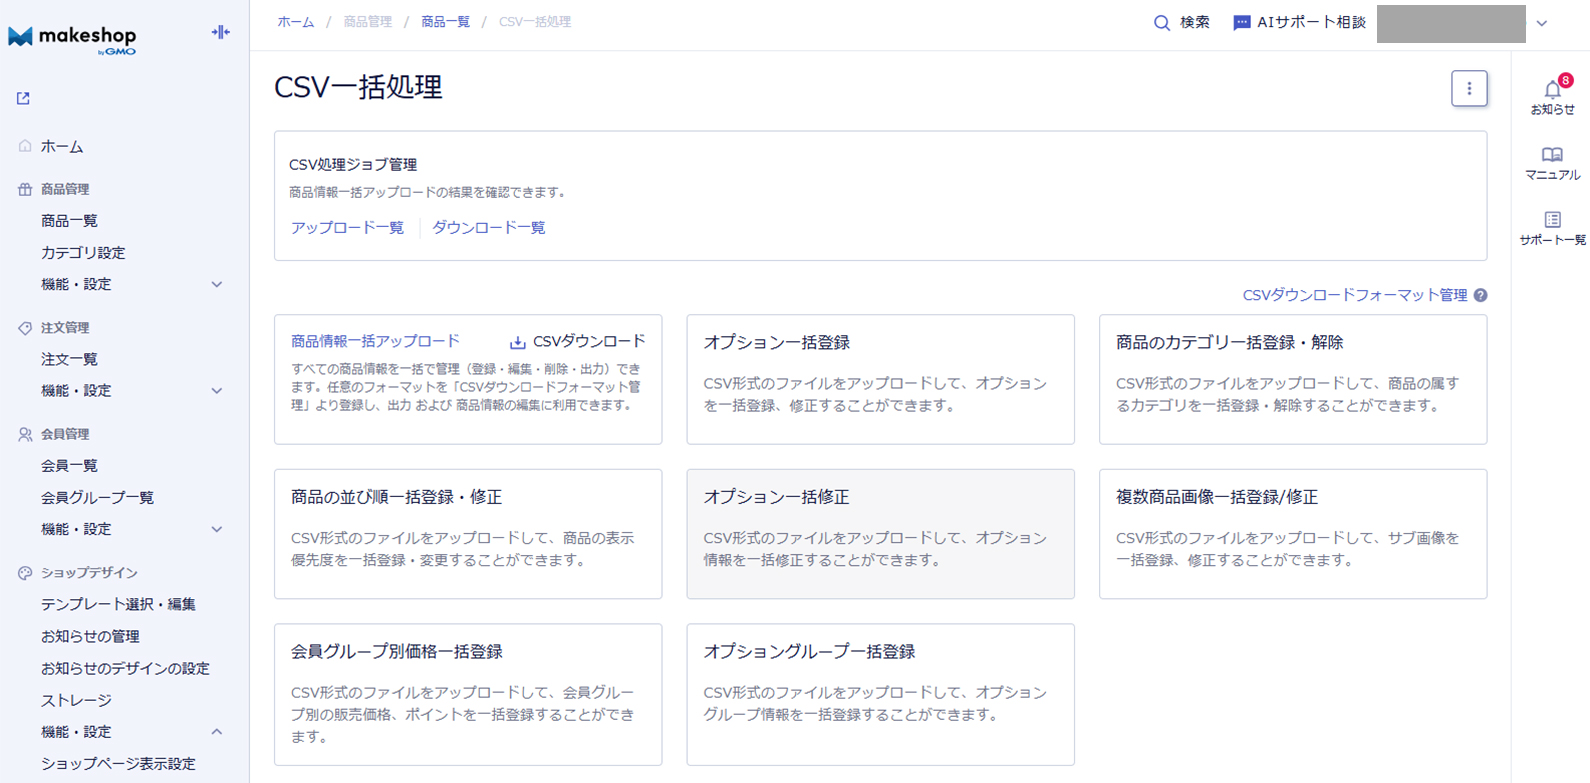Click the AIサポート相談 chat icon

pyautogui.click(x=1242, y=22)
